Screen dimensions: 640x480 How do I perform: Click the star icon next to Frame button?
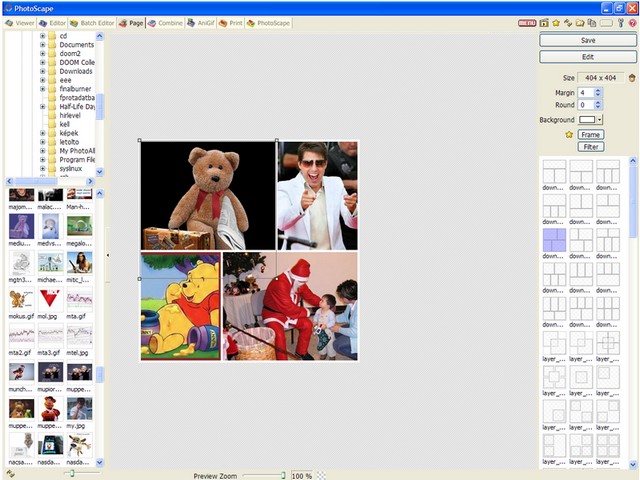569,135
